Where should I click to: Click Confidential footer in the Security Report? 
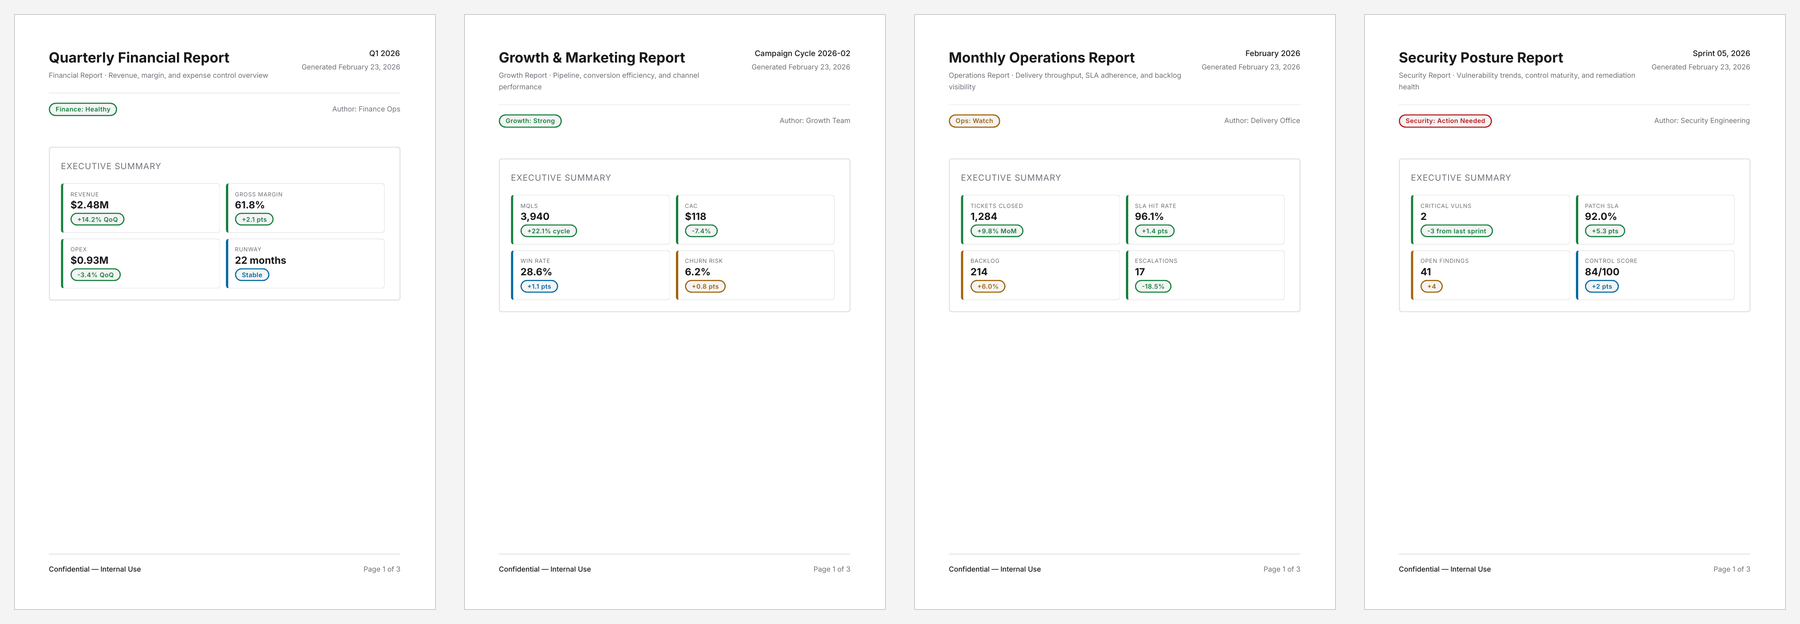tap(1445, 569)
